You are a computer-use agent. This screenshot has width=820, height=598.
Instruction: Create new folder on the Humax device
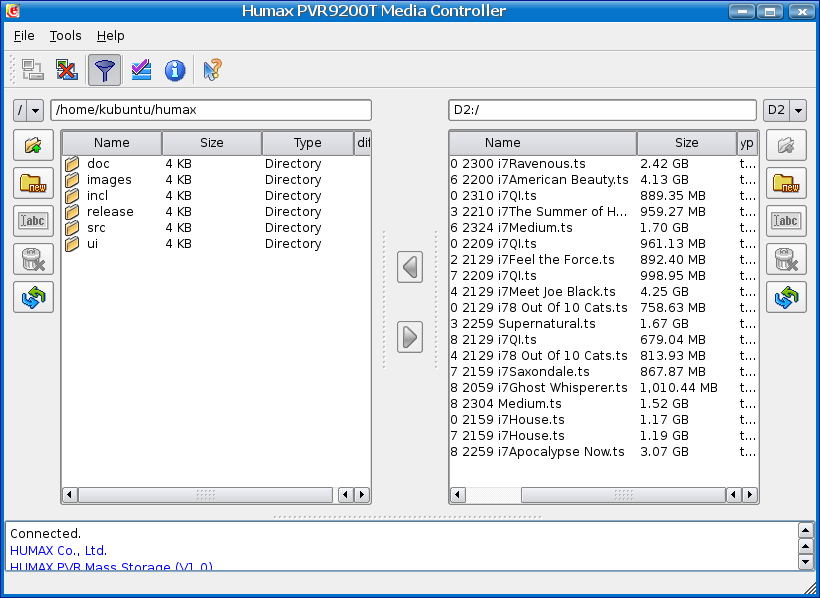pos(787,183)
